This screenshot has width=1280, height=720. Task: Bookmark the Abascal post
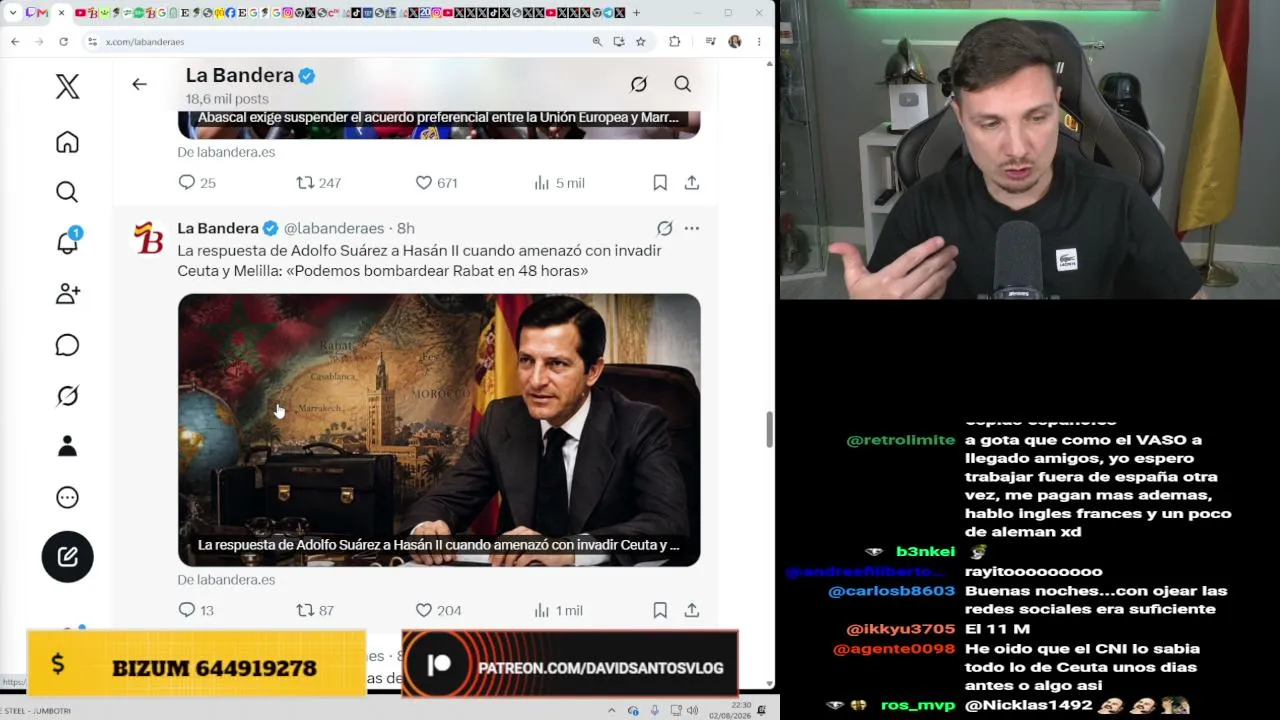(660, 183)
